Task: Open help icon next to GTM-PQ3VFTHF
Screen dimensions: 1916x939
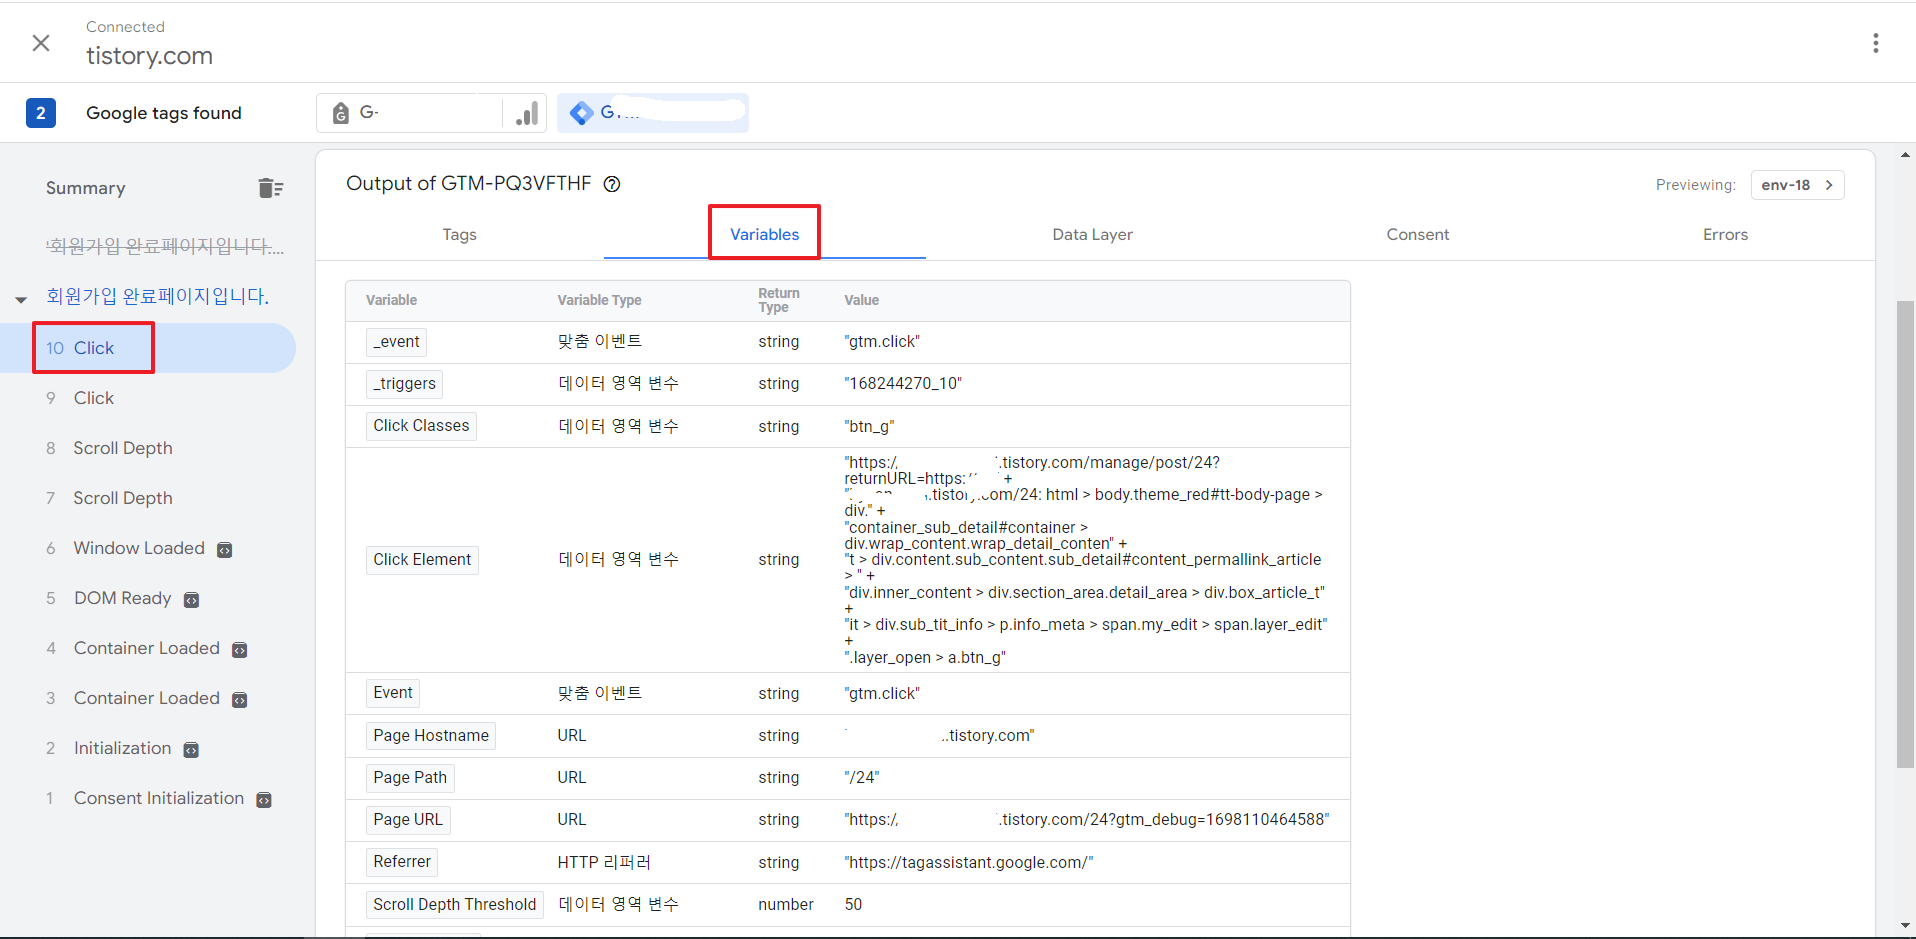Action: 612,184
